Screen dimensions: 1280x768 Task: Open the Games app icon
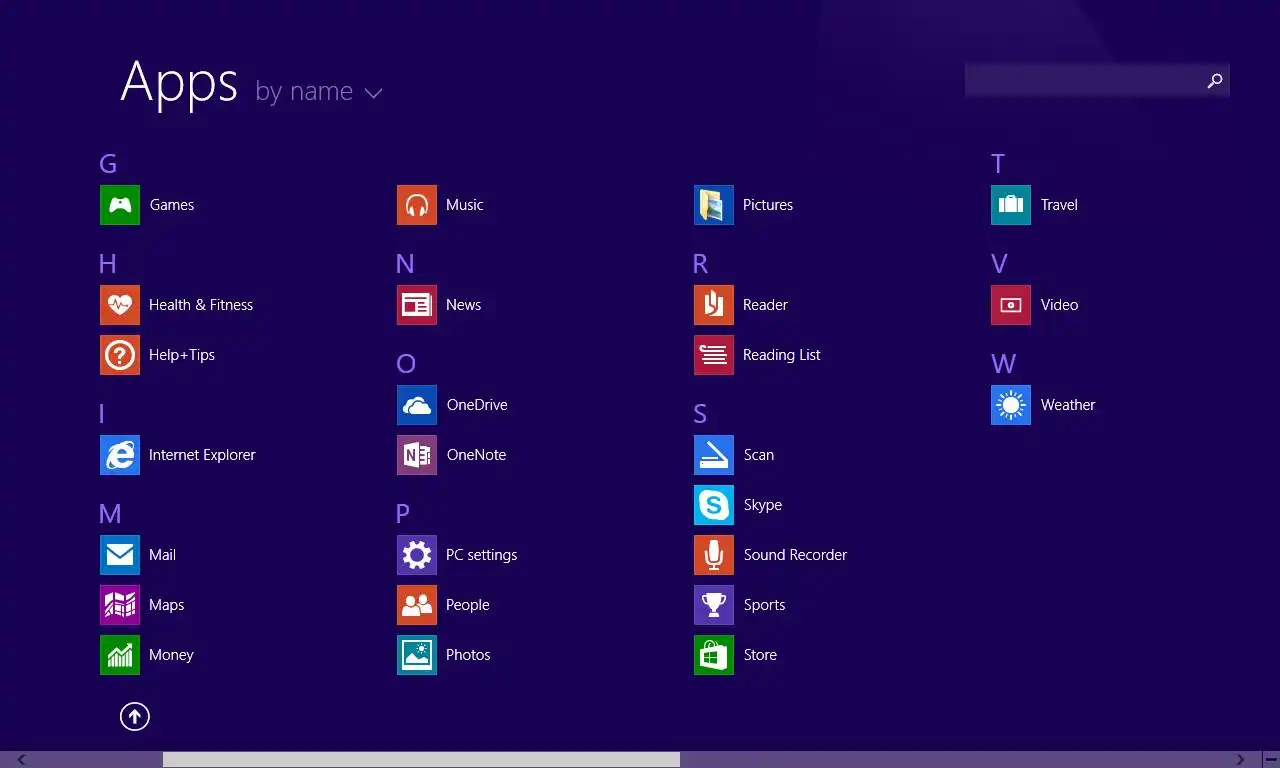point(120,205)
